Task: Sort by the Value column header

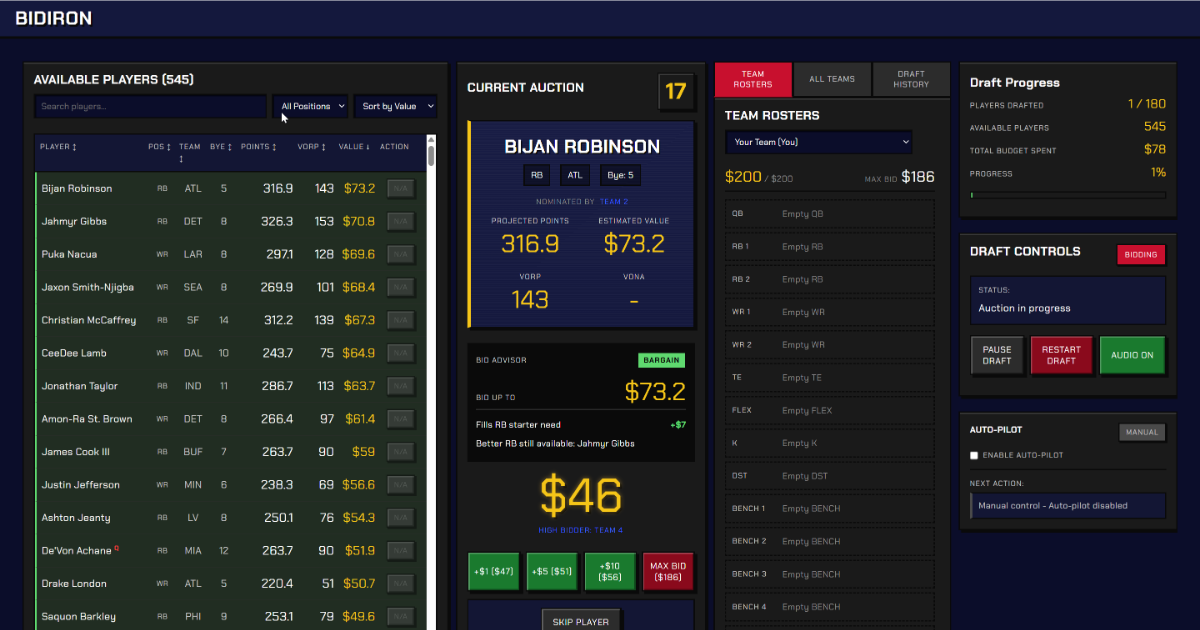Action: coord(355,147)
